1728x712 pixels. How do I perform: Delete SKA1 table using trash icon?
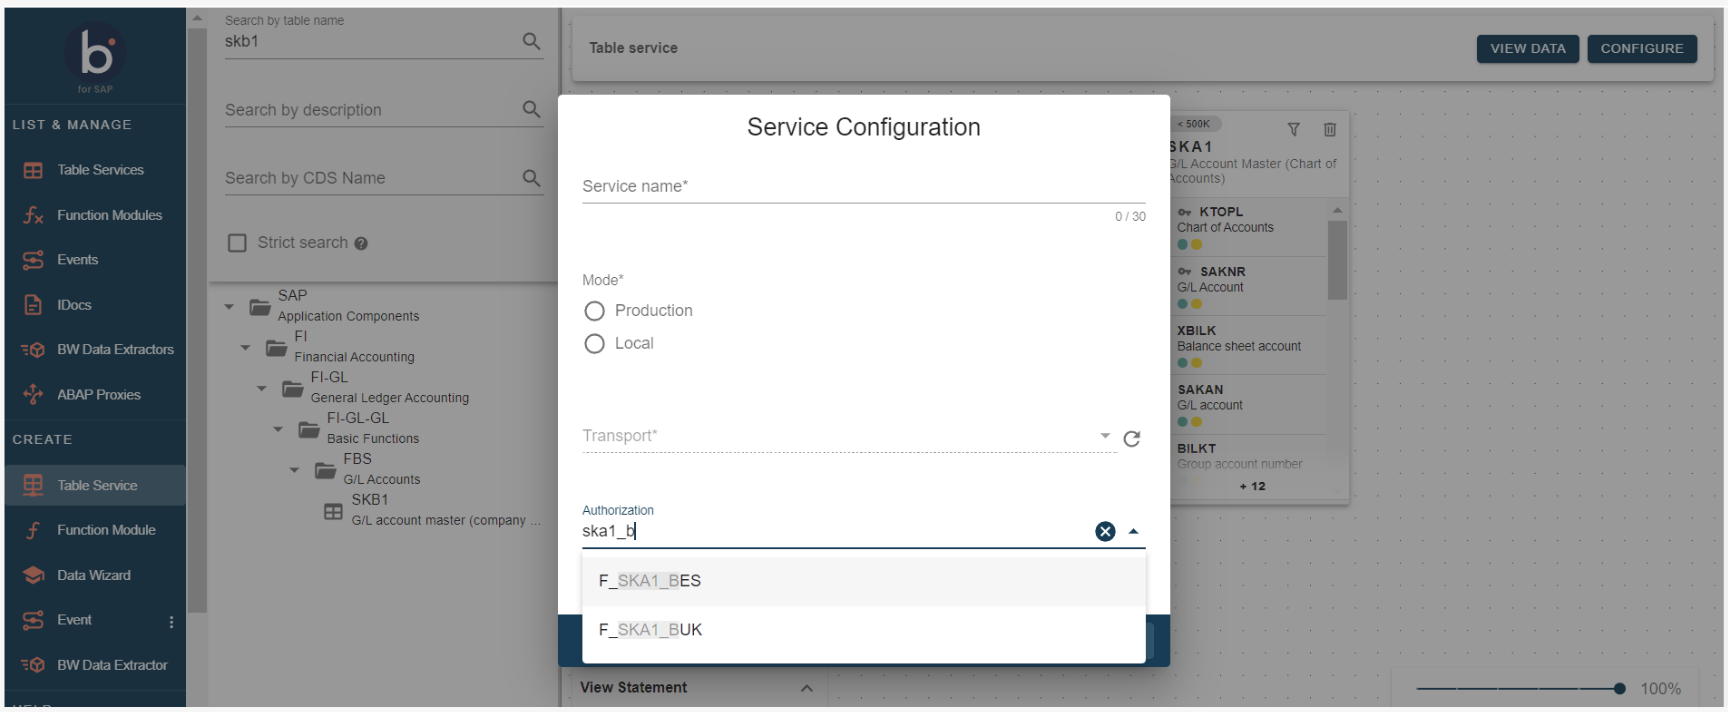point(1329,130)
